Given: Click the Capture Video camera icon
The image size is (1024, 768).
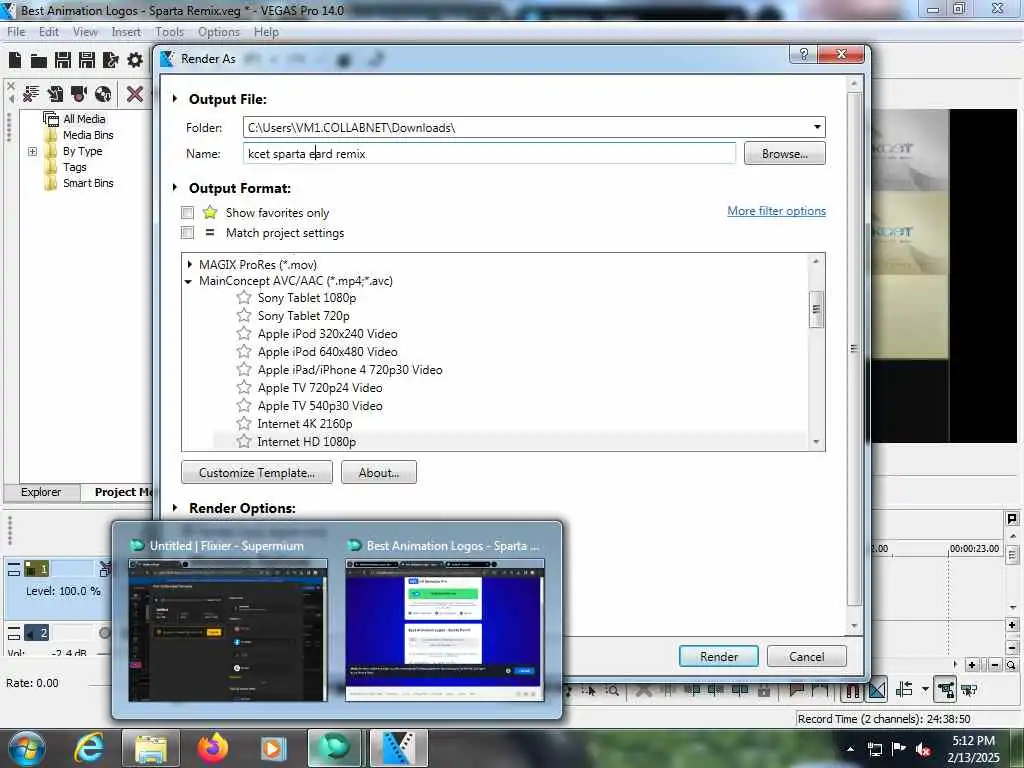Looking at the screenshot, I should pyautogui.click(x=79, y=94).
